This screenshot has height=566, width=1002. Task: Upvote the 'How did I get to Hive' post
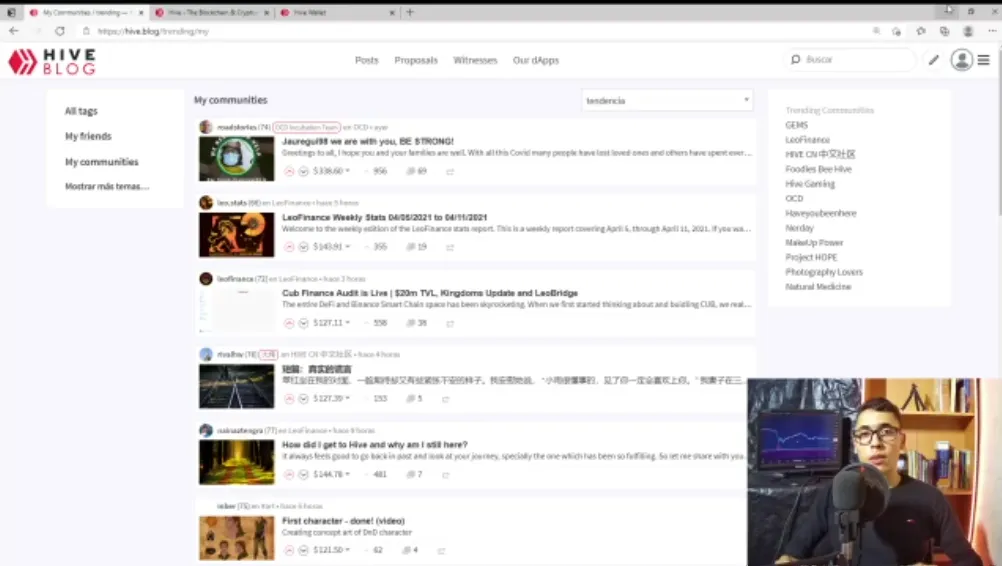point(289,475)
